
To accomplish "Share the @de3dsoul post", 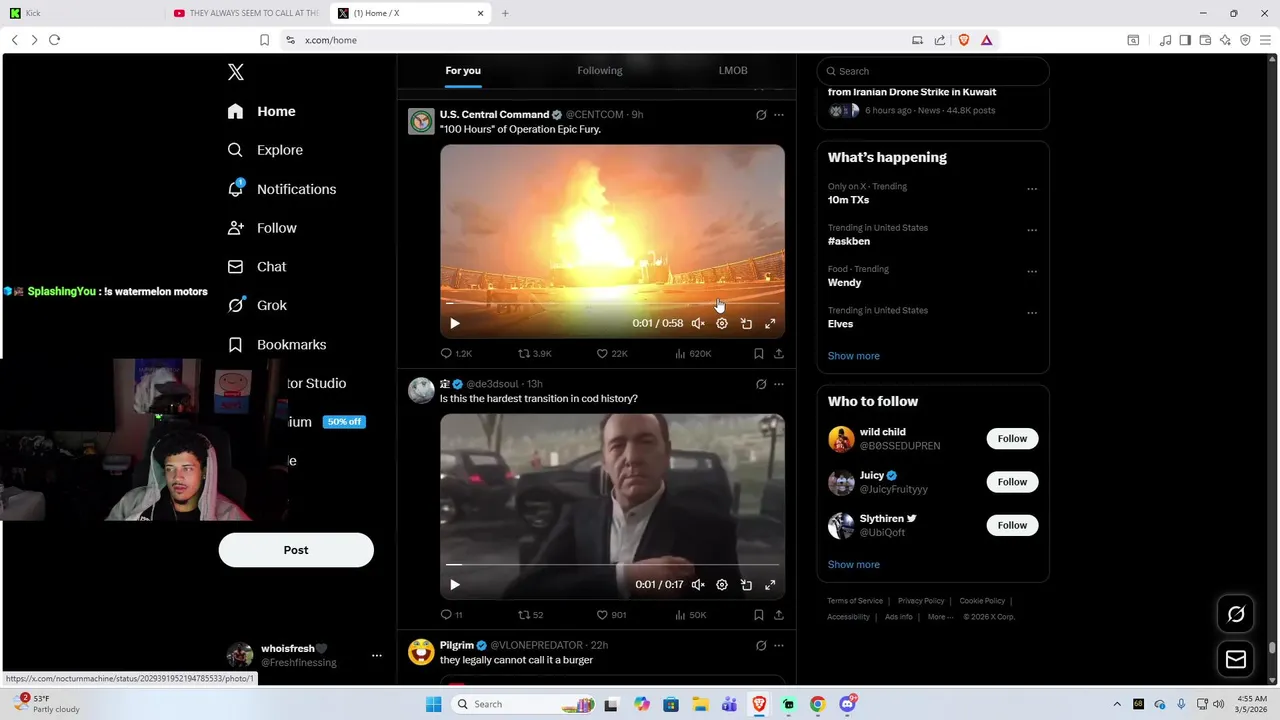I will pyautogui.click(x=779, y=615).
